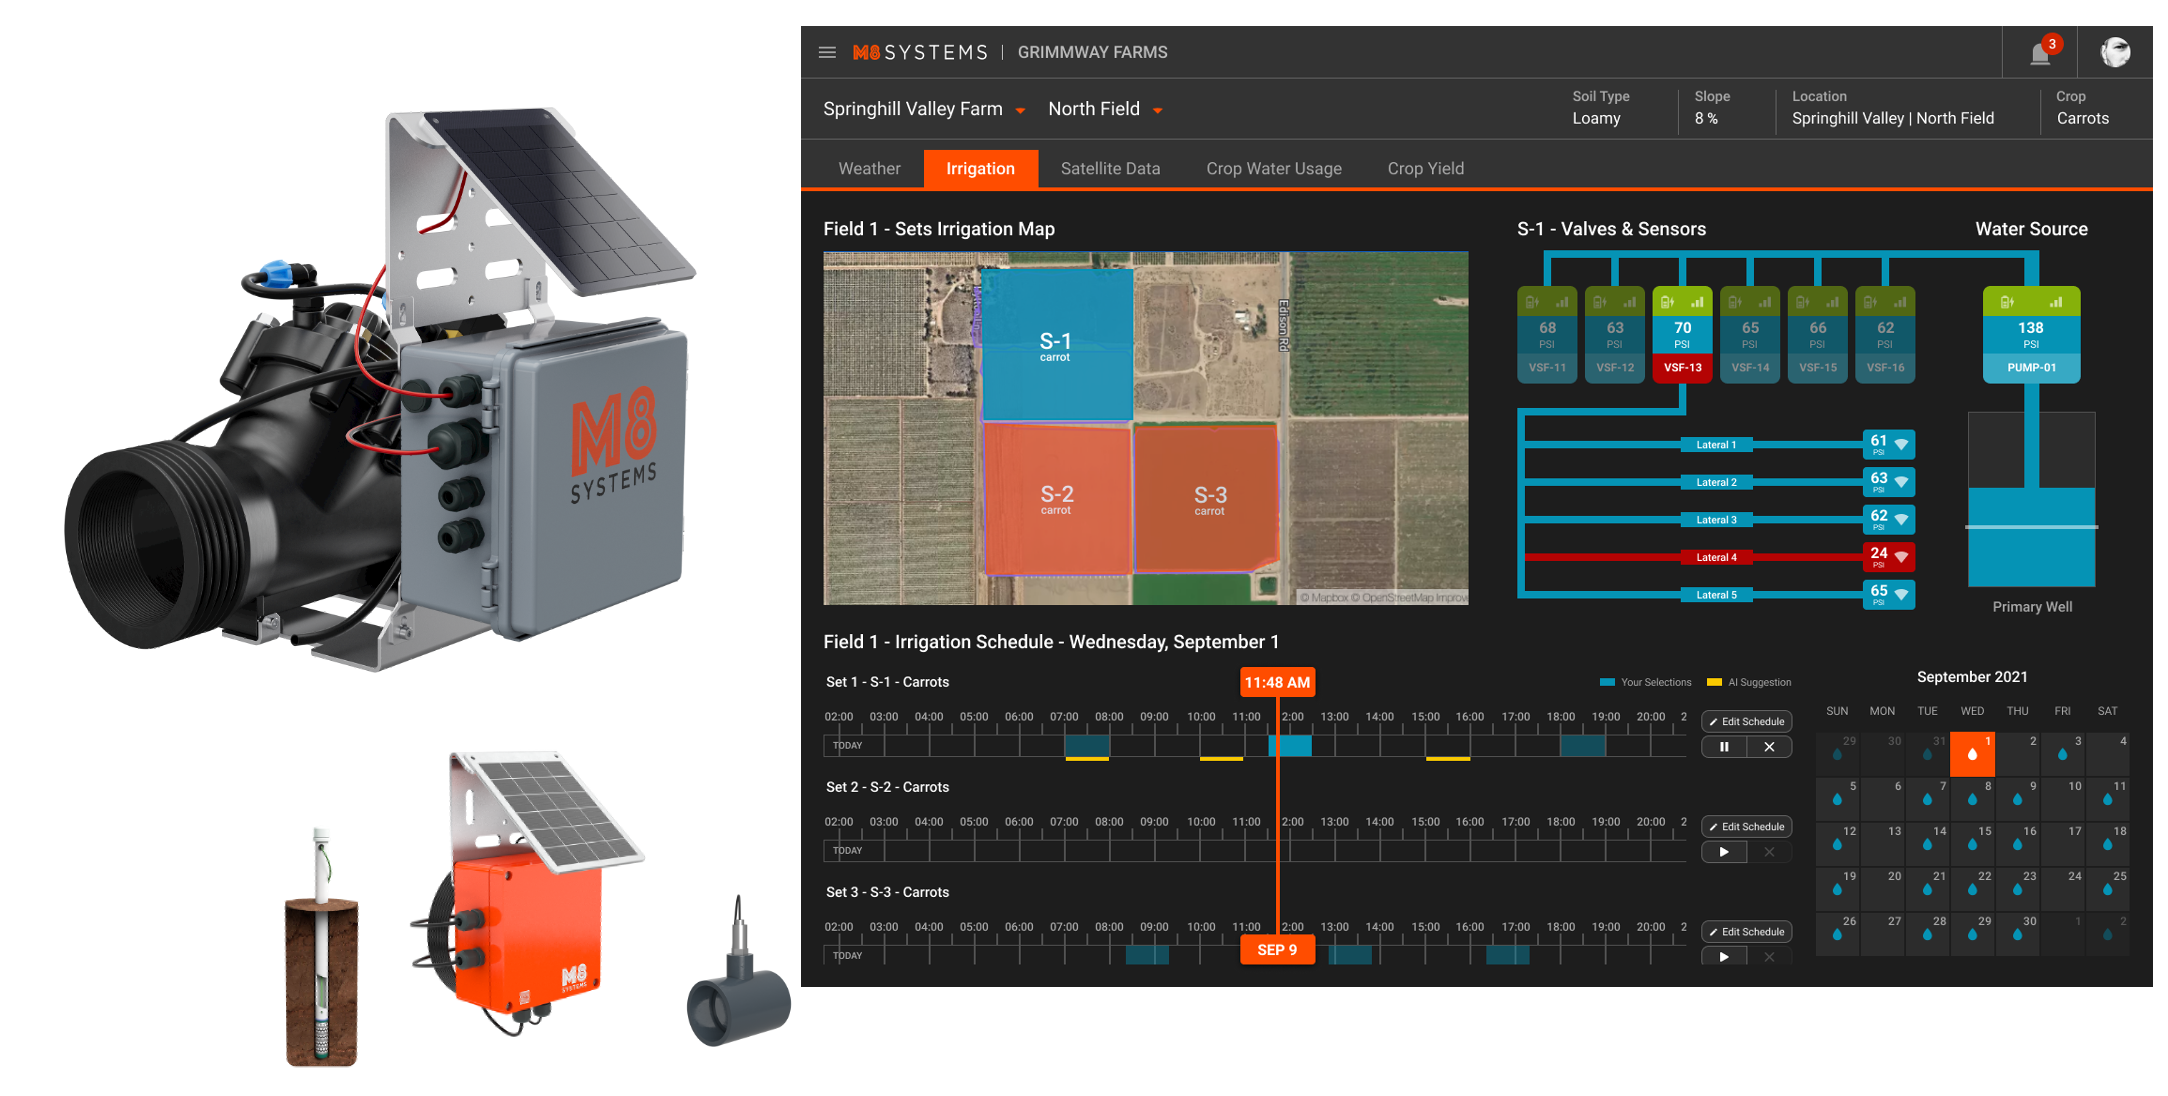This screenshot has height=1096, width=2168.
Task: Open notifications bell with 3 alerts
Action: tap(2040, 53)
